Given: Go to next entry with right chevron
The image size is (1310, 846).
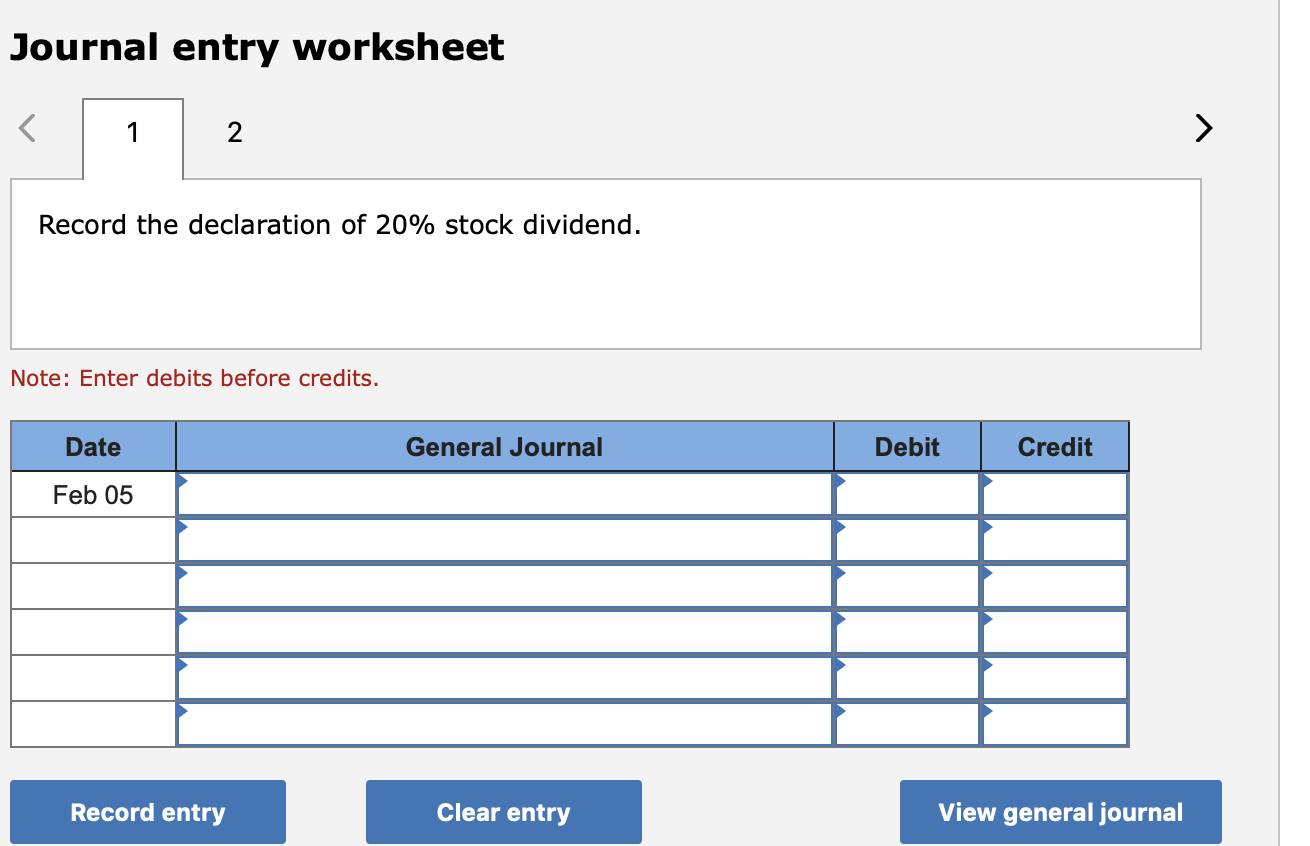Looking at the screenshot, I should 1204,129.
